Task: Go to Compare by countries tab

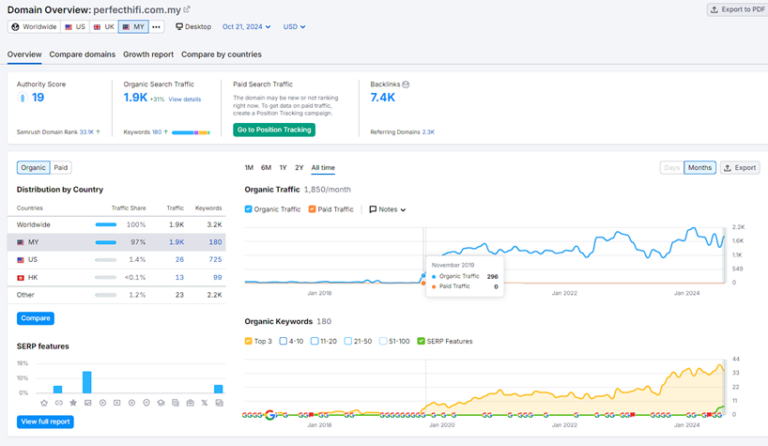Action: pos(221,54)
